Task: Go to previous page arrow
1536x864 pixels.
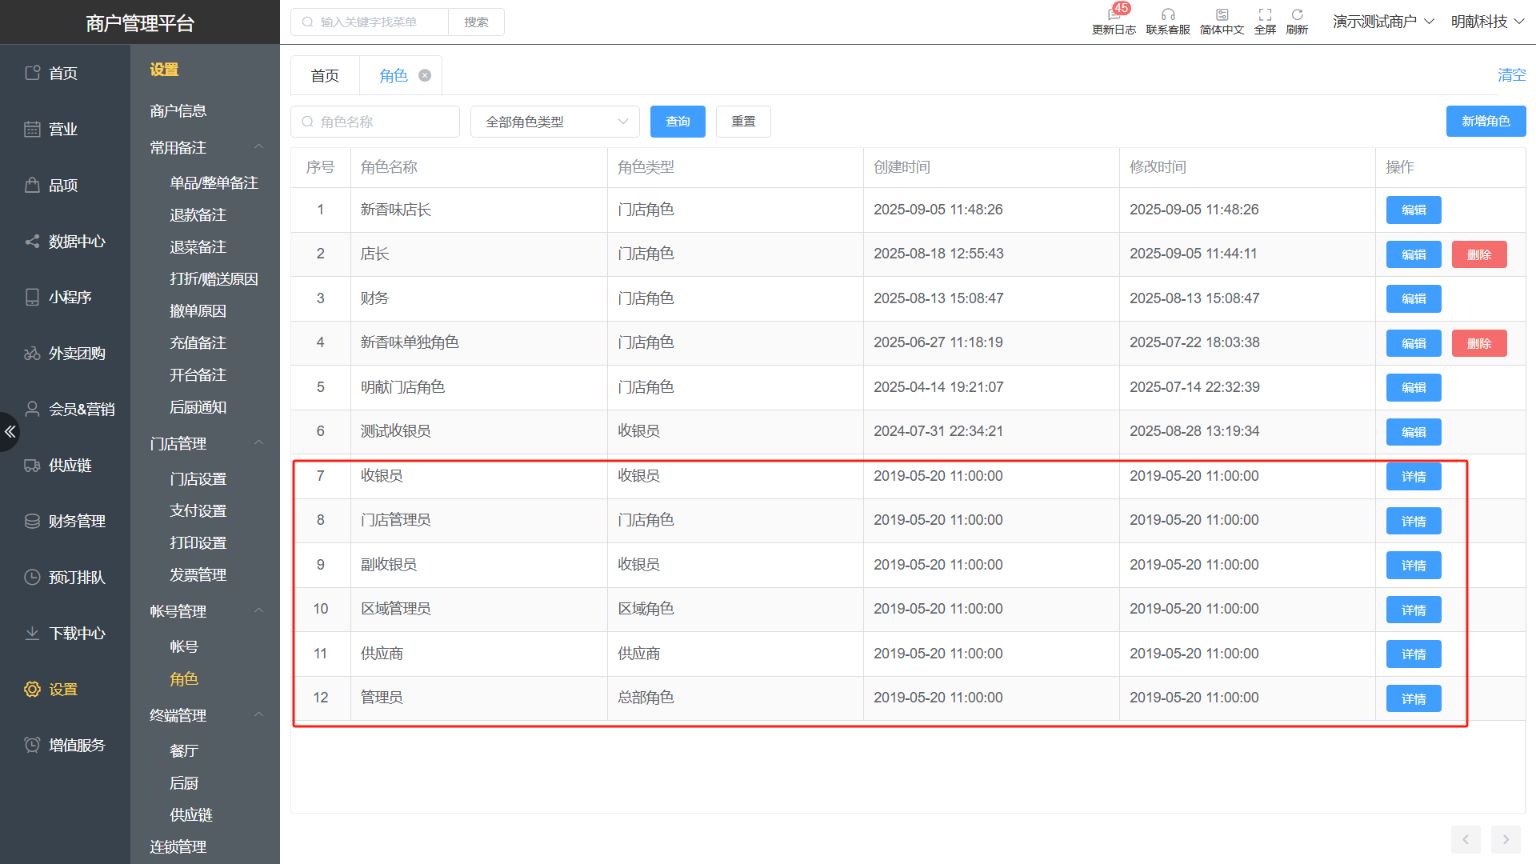Action: coord(1466,839)
